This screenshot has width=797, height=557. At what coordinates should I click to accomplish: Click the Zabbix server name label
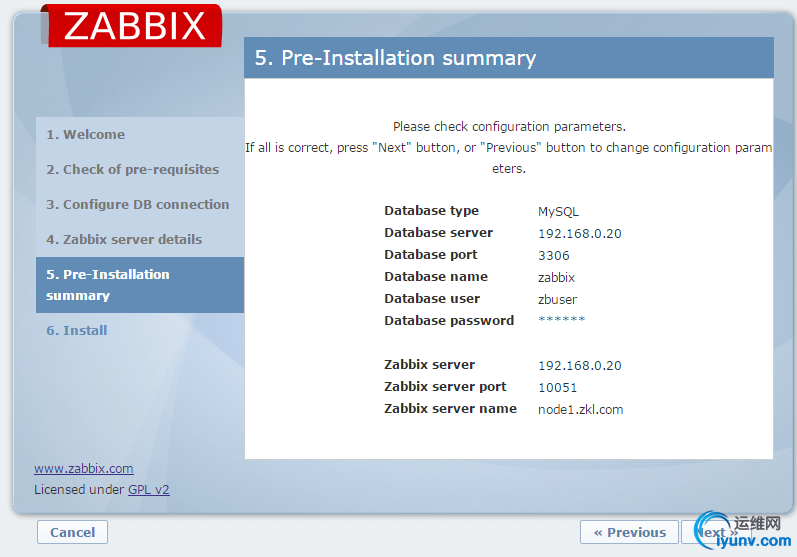(x=450, y=408)
